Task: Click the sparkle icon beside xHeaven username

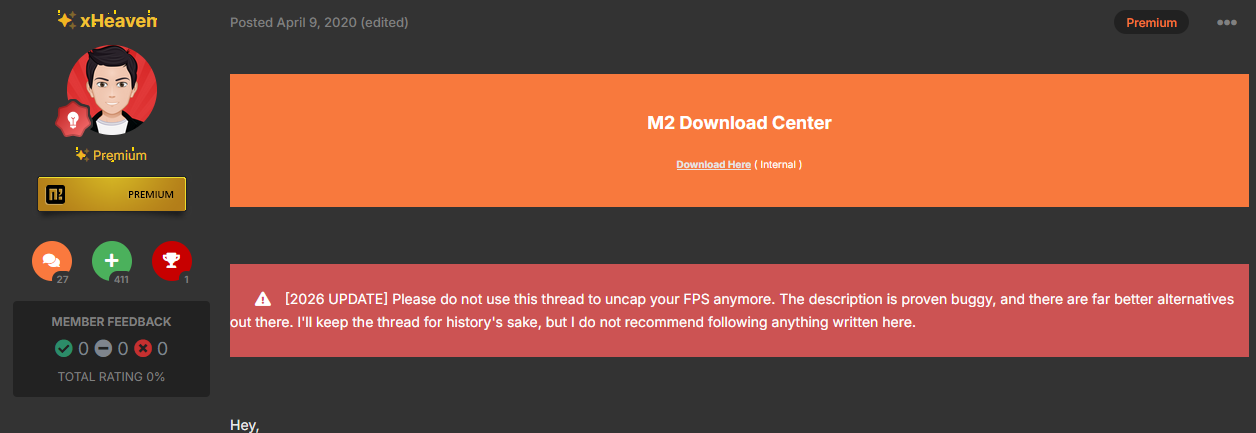Action: pyautogui.click(x=65, y=20)
